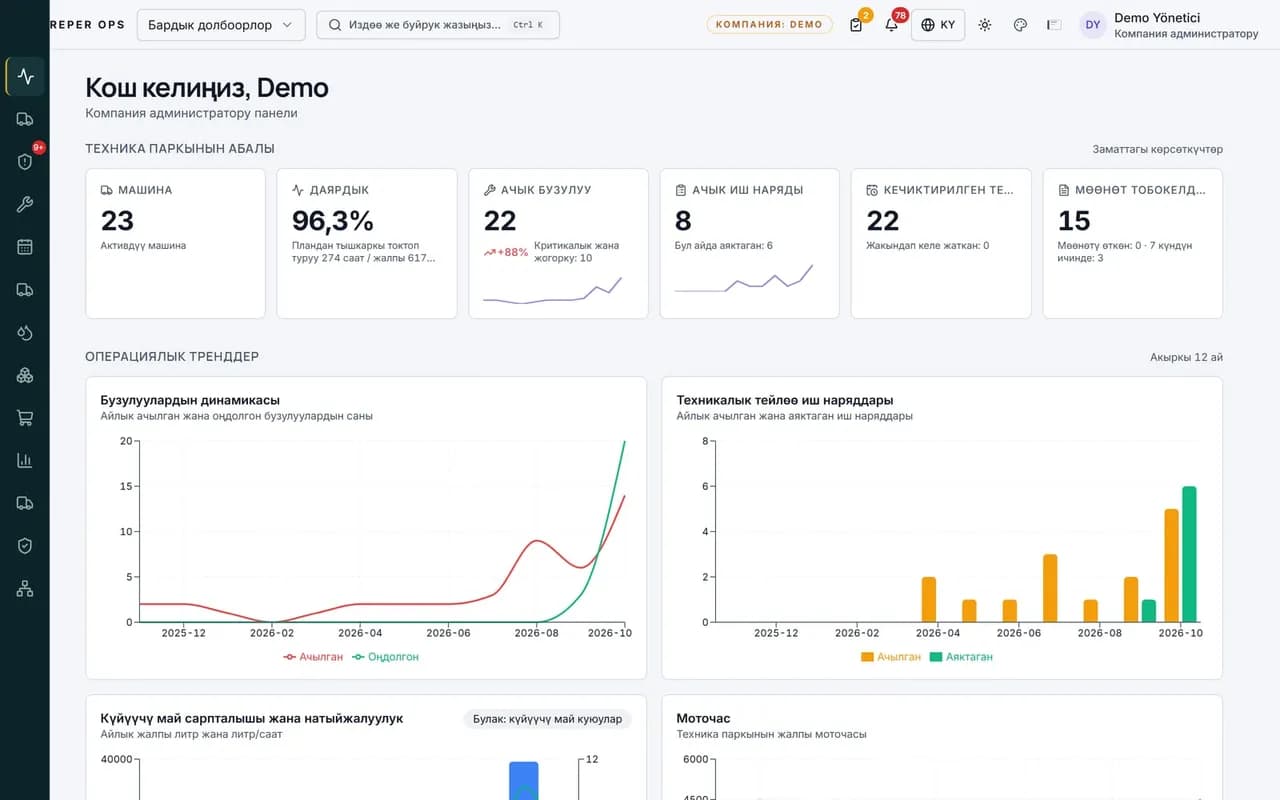Toggle light mode with the sun icon
The height and width of the screenshot is (800, 1280).
pos(985,25)
